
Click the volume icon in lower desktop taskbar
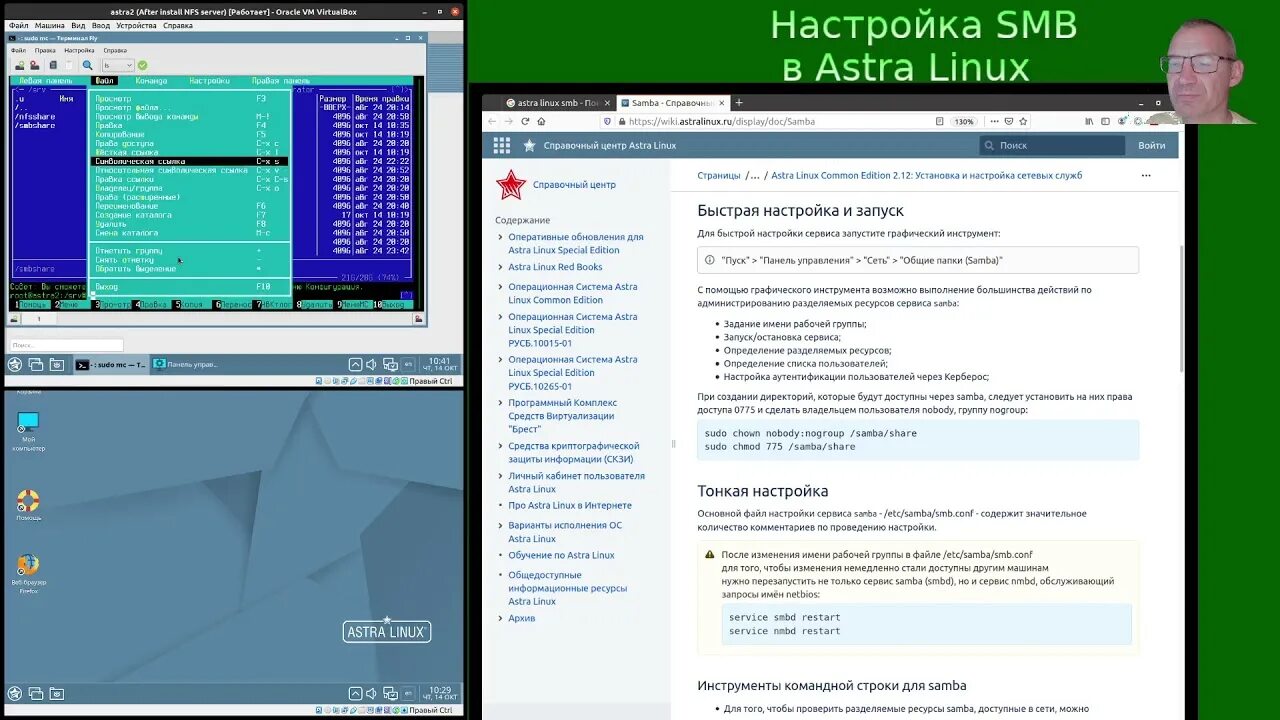(x=371, y=693)
